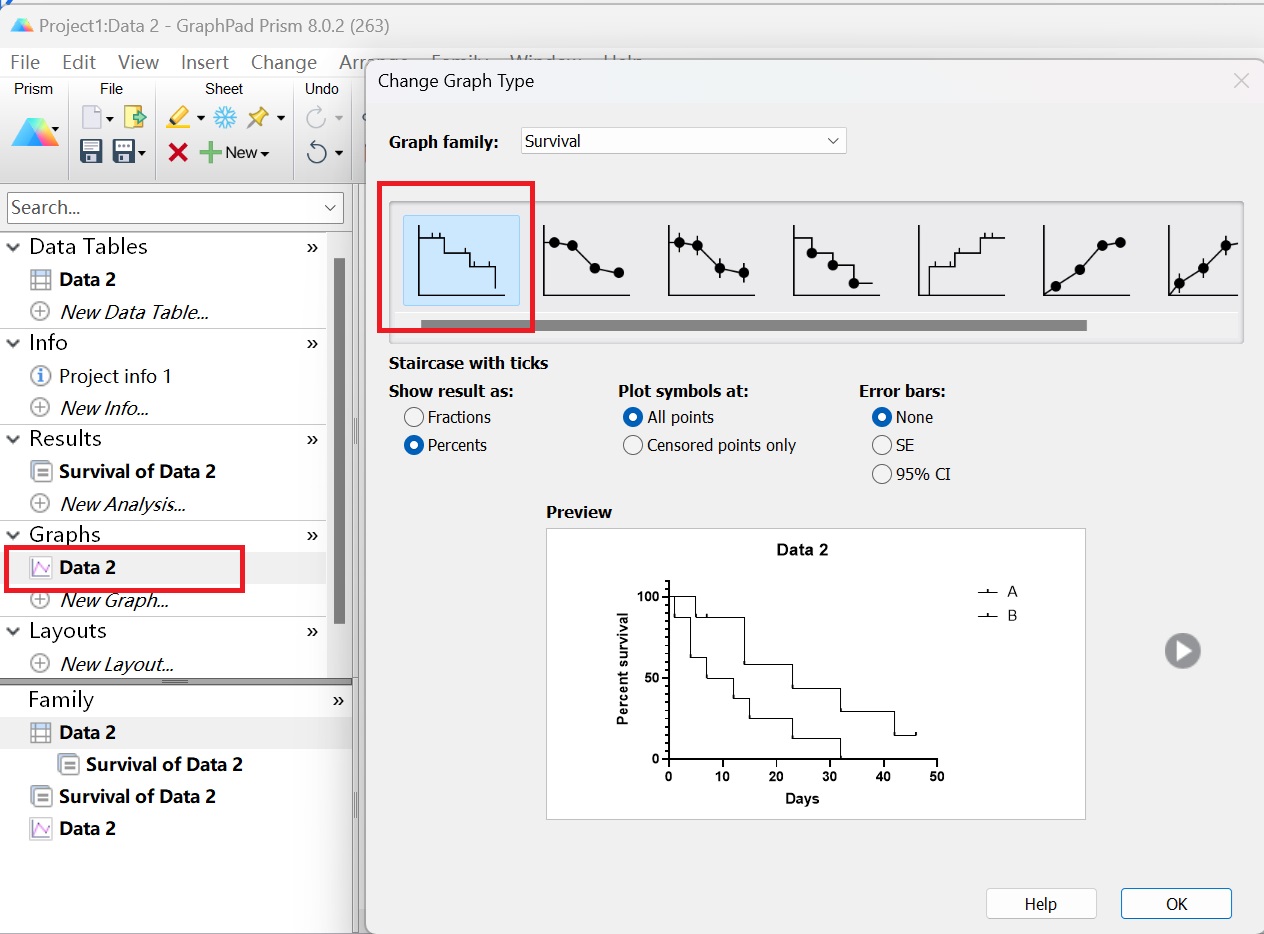Viewport: 1264px width, 934px height.
Task: Select the staircase with ticks graph thumbnail
Action: (461, 260)
